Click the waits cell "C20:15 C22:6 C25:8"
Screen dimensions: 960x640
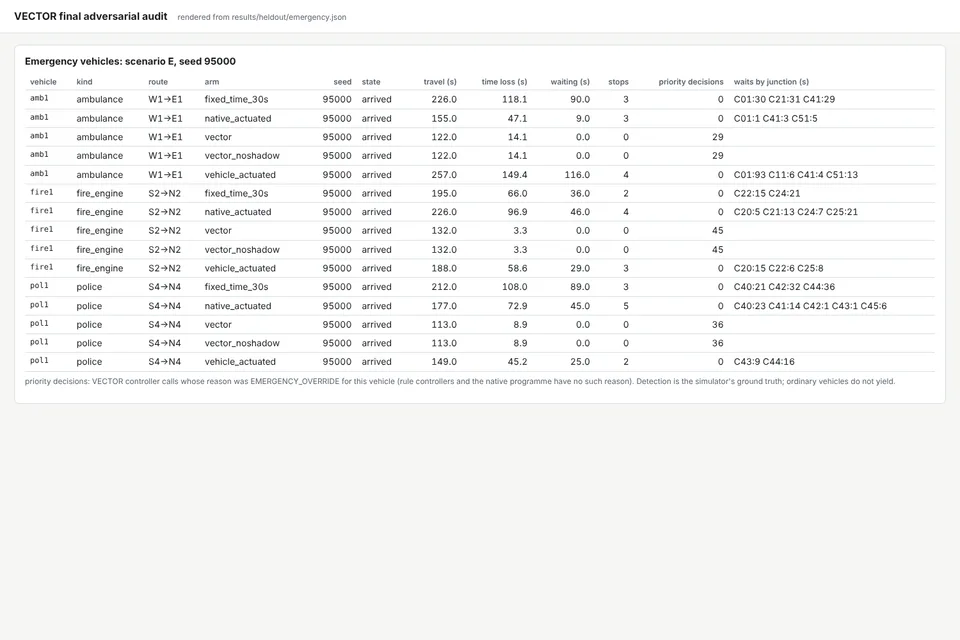tap(779, 268)
